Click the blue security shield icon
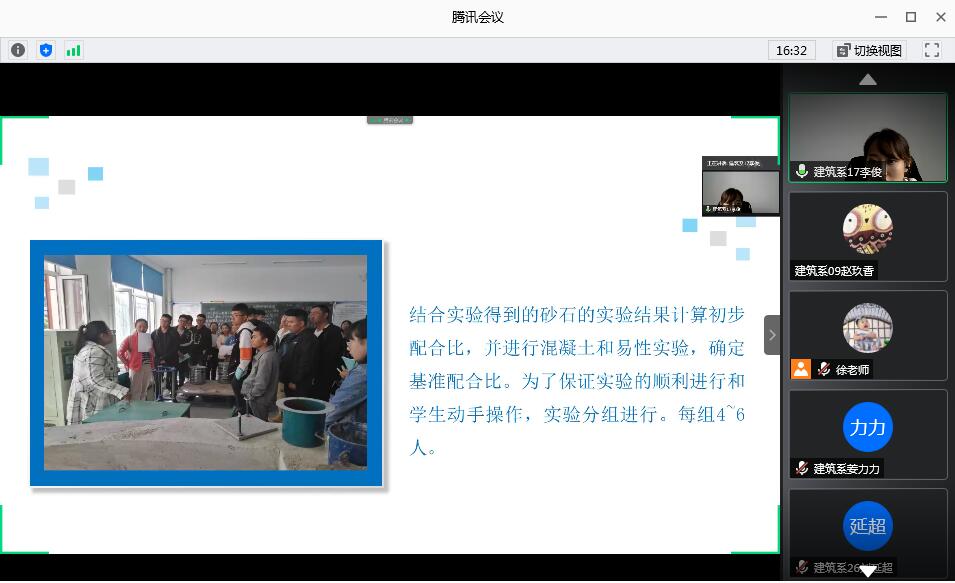Image resolution: width=955 pixels, height=583 pixels. [46, 50]
